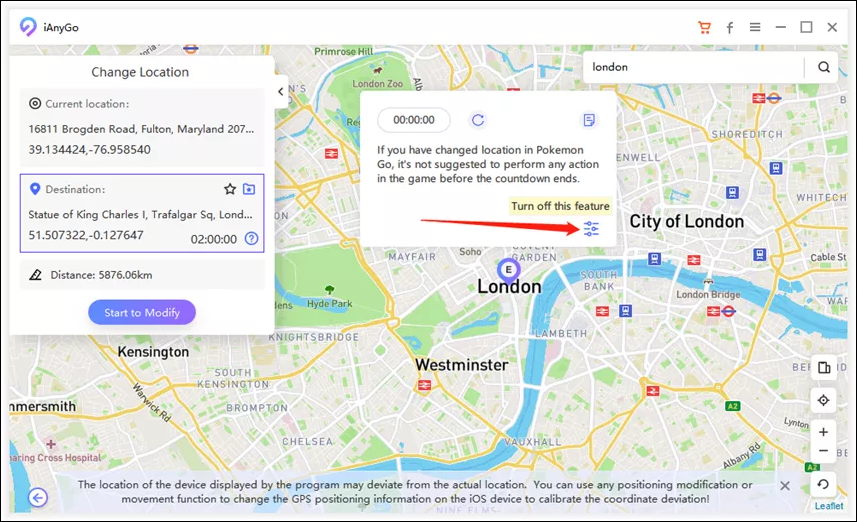Viewport: 857px width, 522px height.
Task: Open cooldown records note icon
Action: click(x=589, y=120)
